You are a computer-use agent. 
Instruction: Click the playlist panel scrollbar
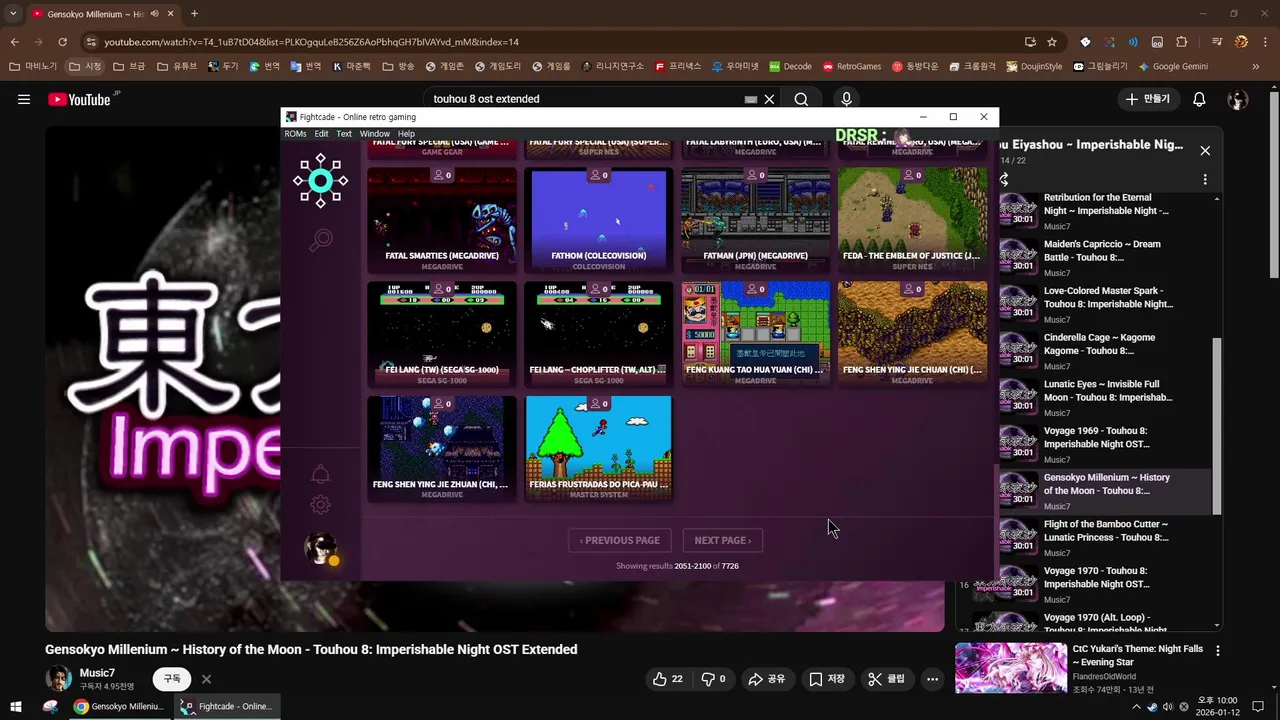pos(1217,427)
